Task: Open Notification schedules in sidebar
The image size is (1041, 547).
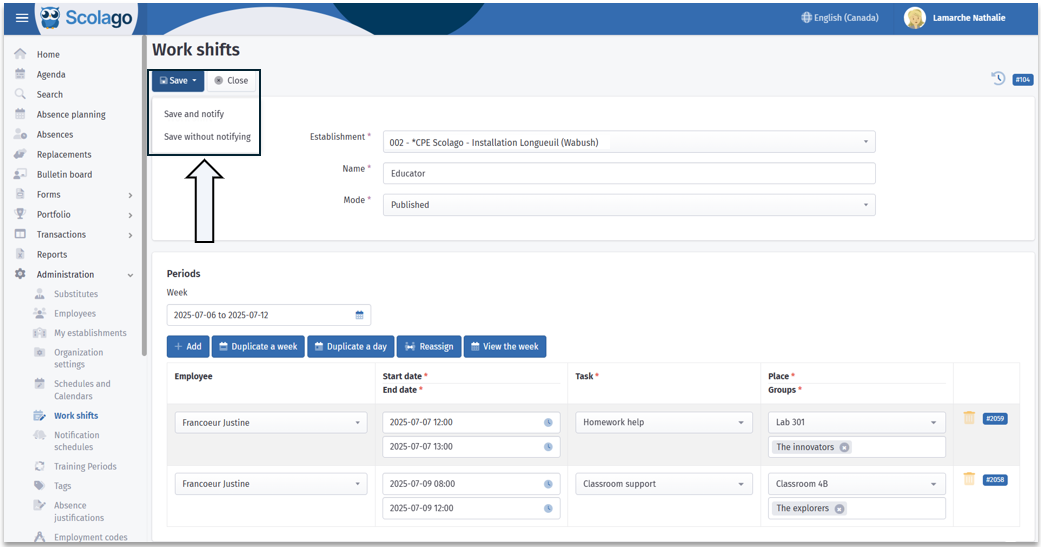Action: click(x=77, y=441)
